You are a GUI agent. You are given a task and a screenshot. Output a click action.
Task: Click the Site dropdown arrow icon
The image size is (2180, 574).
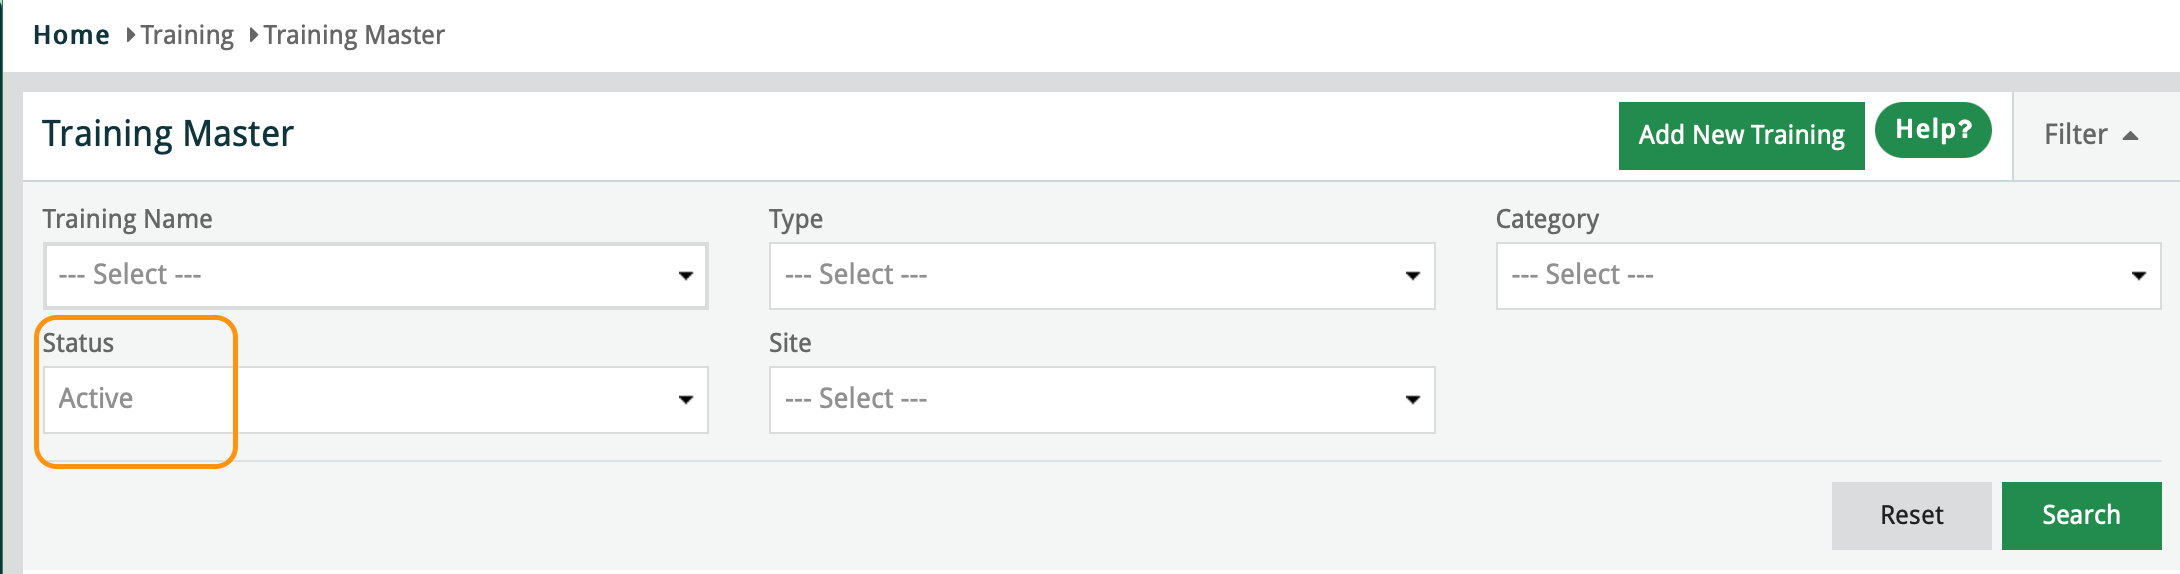tap(1412, 400)
